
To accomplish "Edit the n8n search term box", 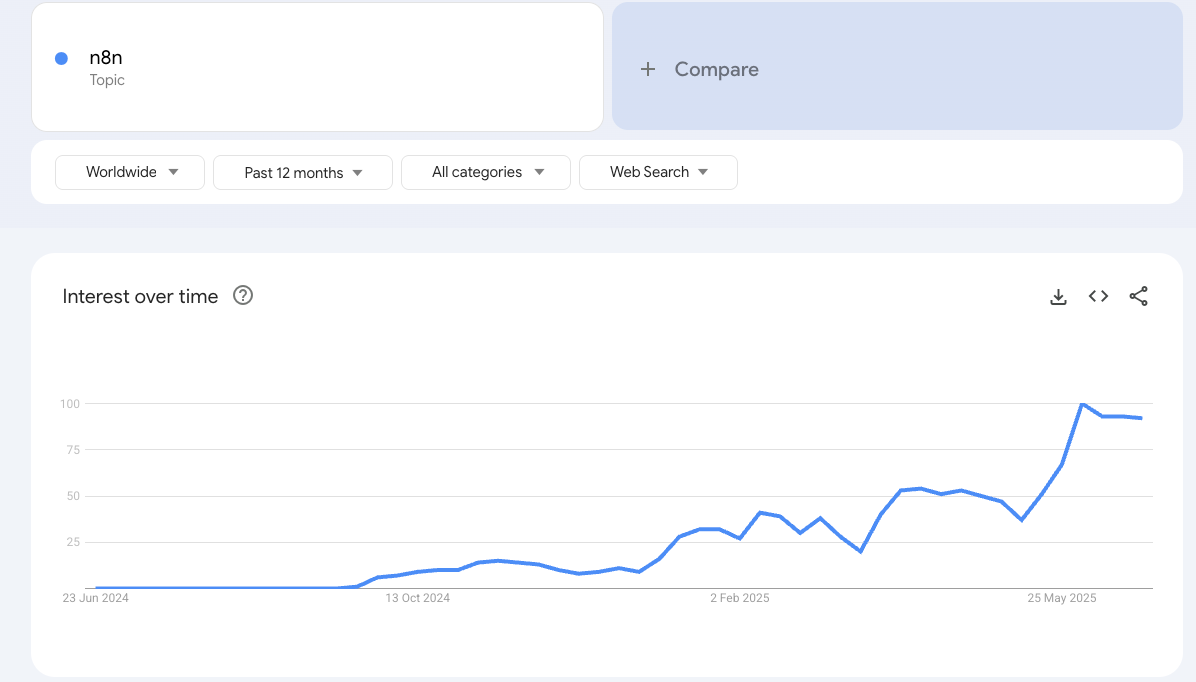I will click(317, 67).
